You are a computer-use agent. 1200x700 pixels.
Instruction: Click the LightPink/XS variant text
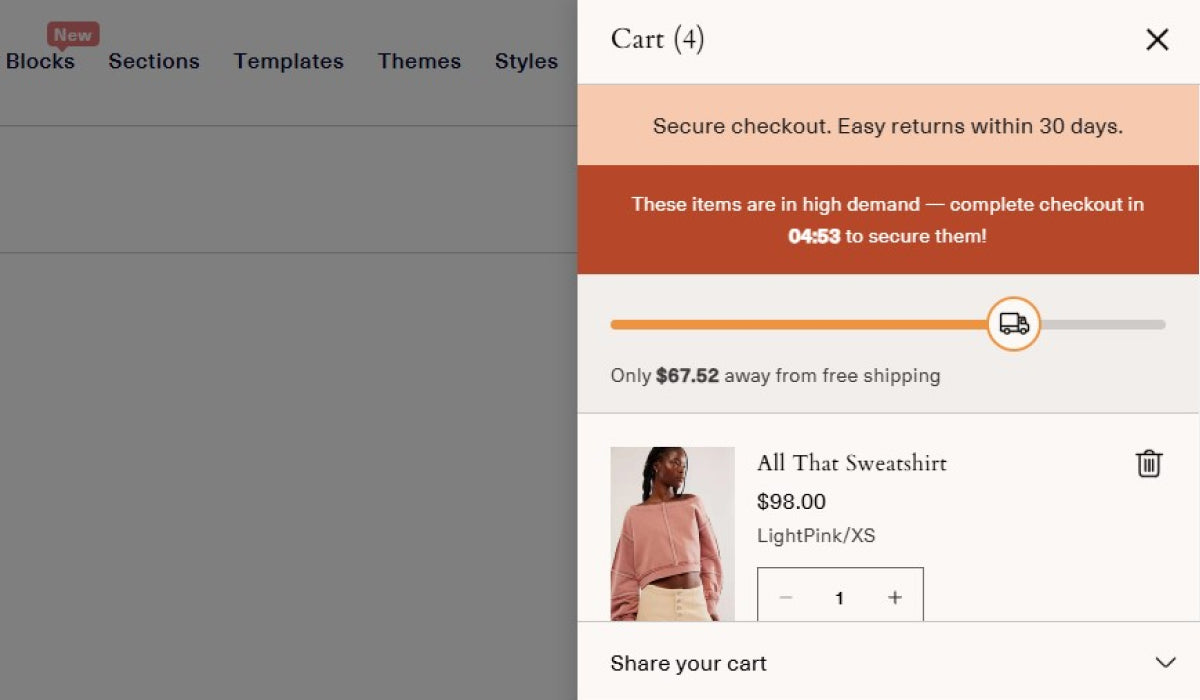(816, 536)
